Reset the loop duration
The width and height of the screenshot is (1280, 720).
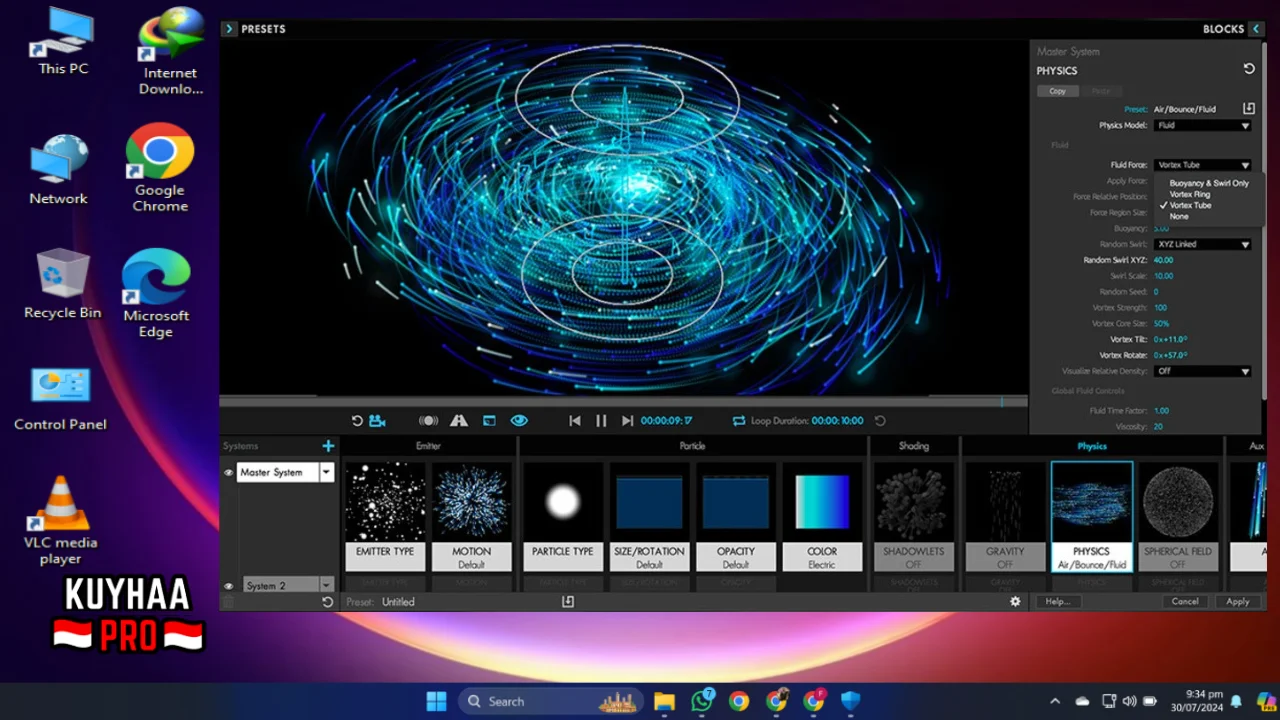(x=880, y=421)
